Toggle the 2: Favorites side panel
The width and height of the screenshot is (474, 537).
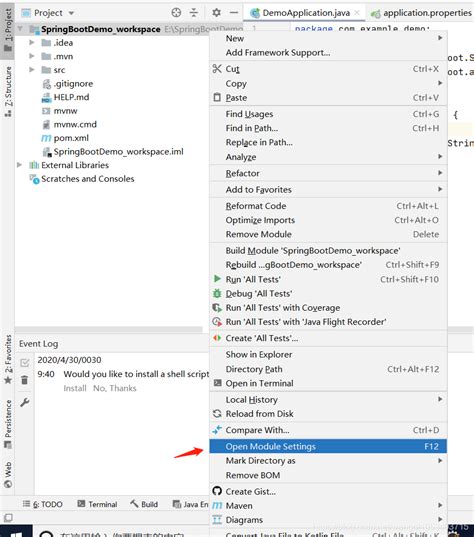pyautogui.click(x=8, y=359)
